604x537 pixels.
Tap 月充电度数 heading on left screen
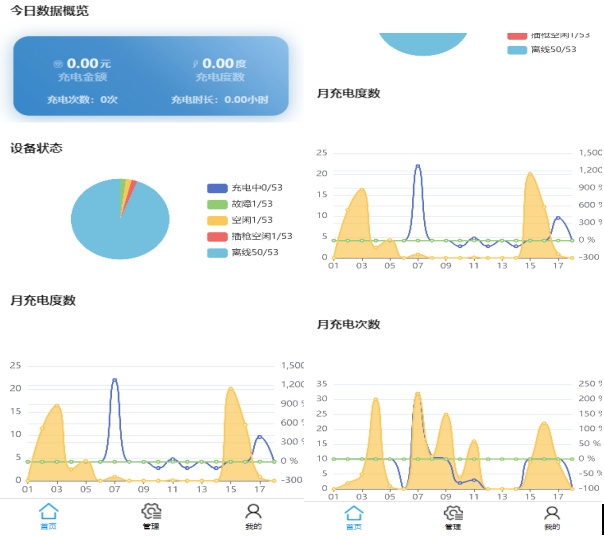(x=43, y=300)
